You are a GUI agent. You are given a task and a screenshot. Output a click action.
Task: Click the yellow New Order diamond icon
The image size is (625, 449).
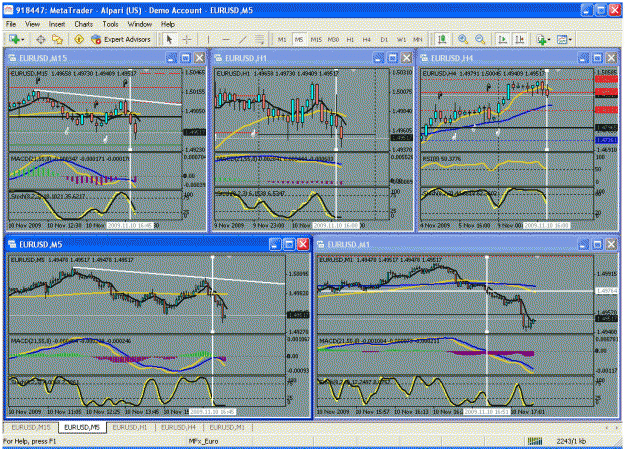point(79,39)
